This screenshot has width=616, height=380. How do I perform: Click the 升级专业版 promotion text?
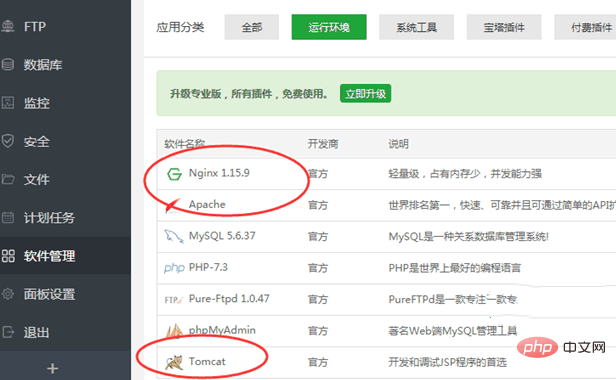click(x=248, y=94)
